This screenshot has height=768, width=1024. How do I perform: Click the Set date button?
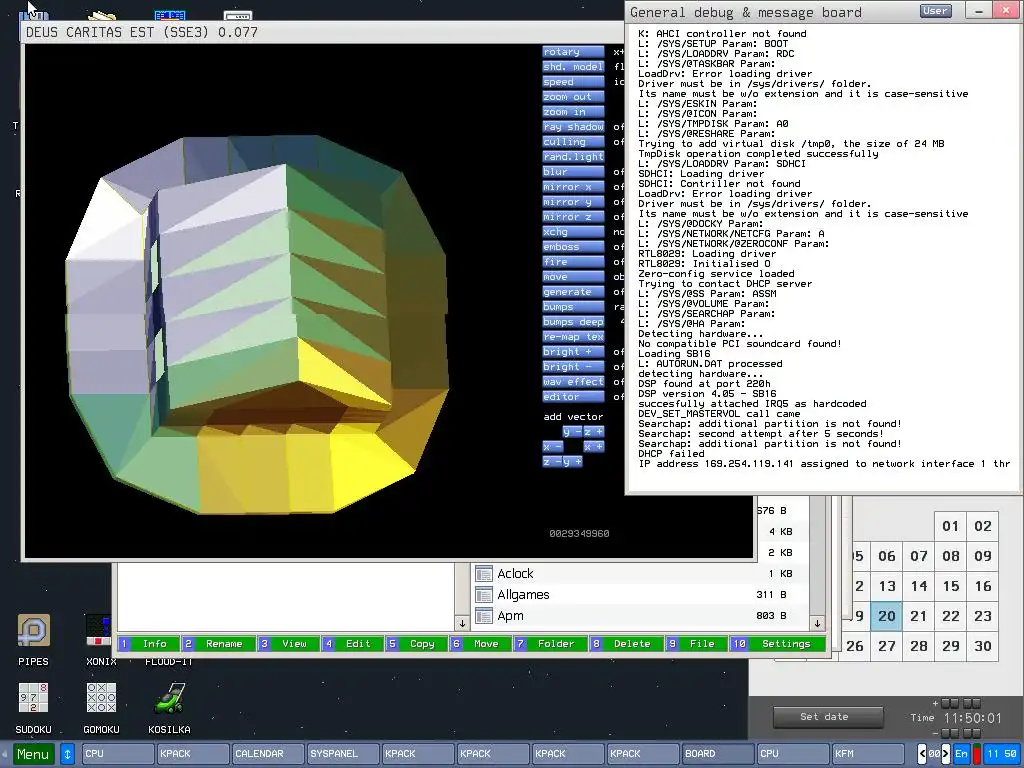[x=827, y=717]
